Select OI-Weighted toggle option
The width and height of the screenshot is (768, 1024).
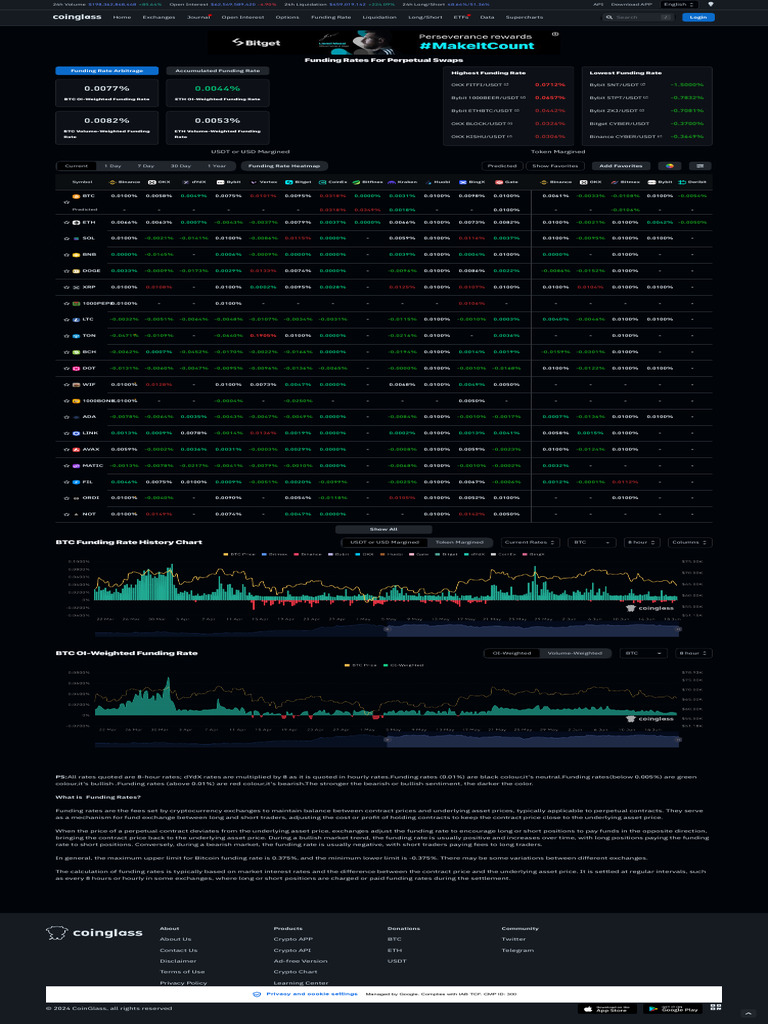click(512, 653)
